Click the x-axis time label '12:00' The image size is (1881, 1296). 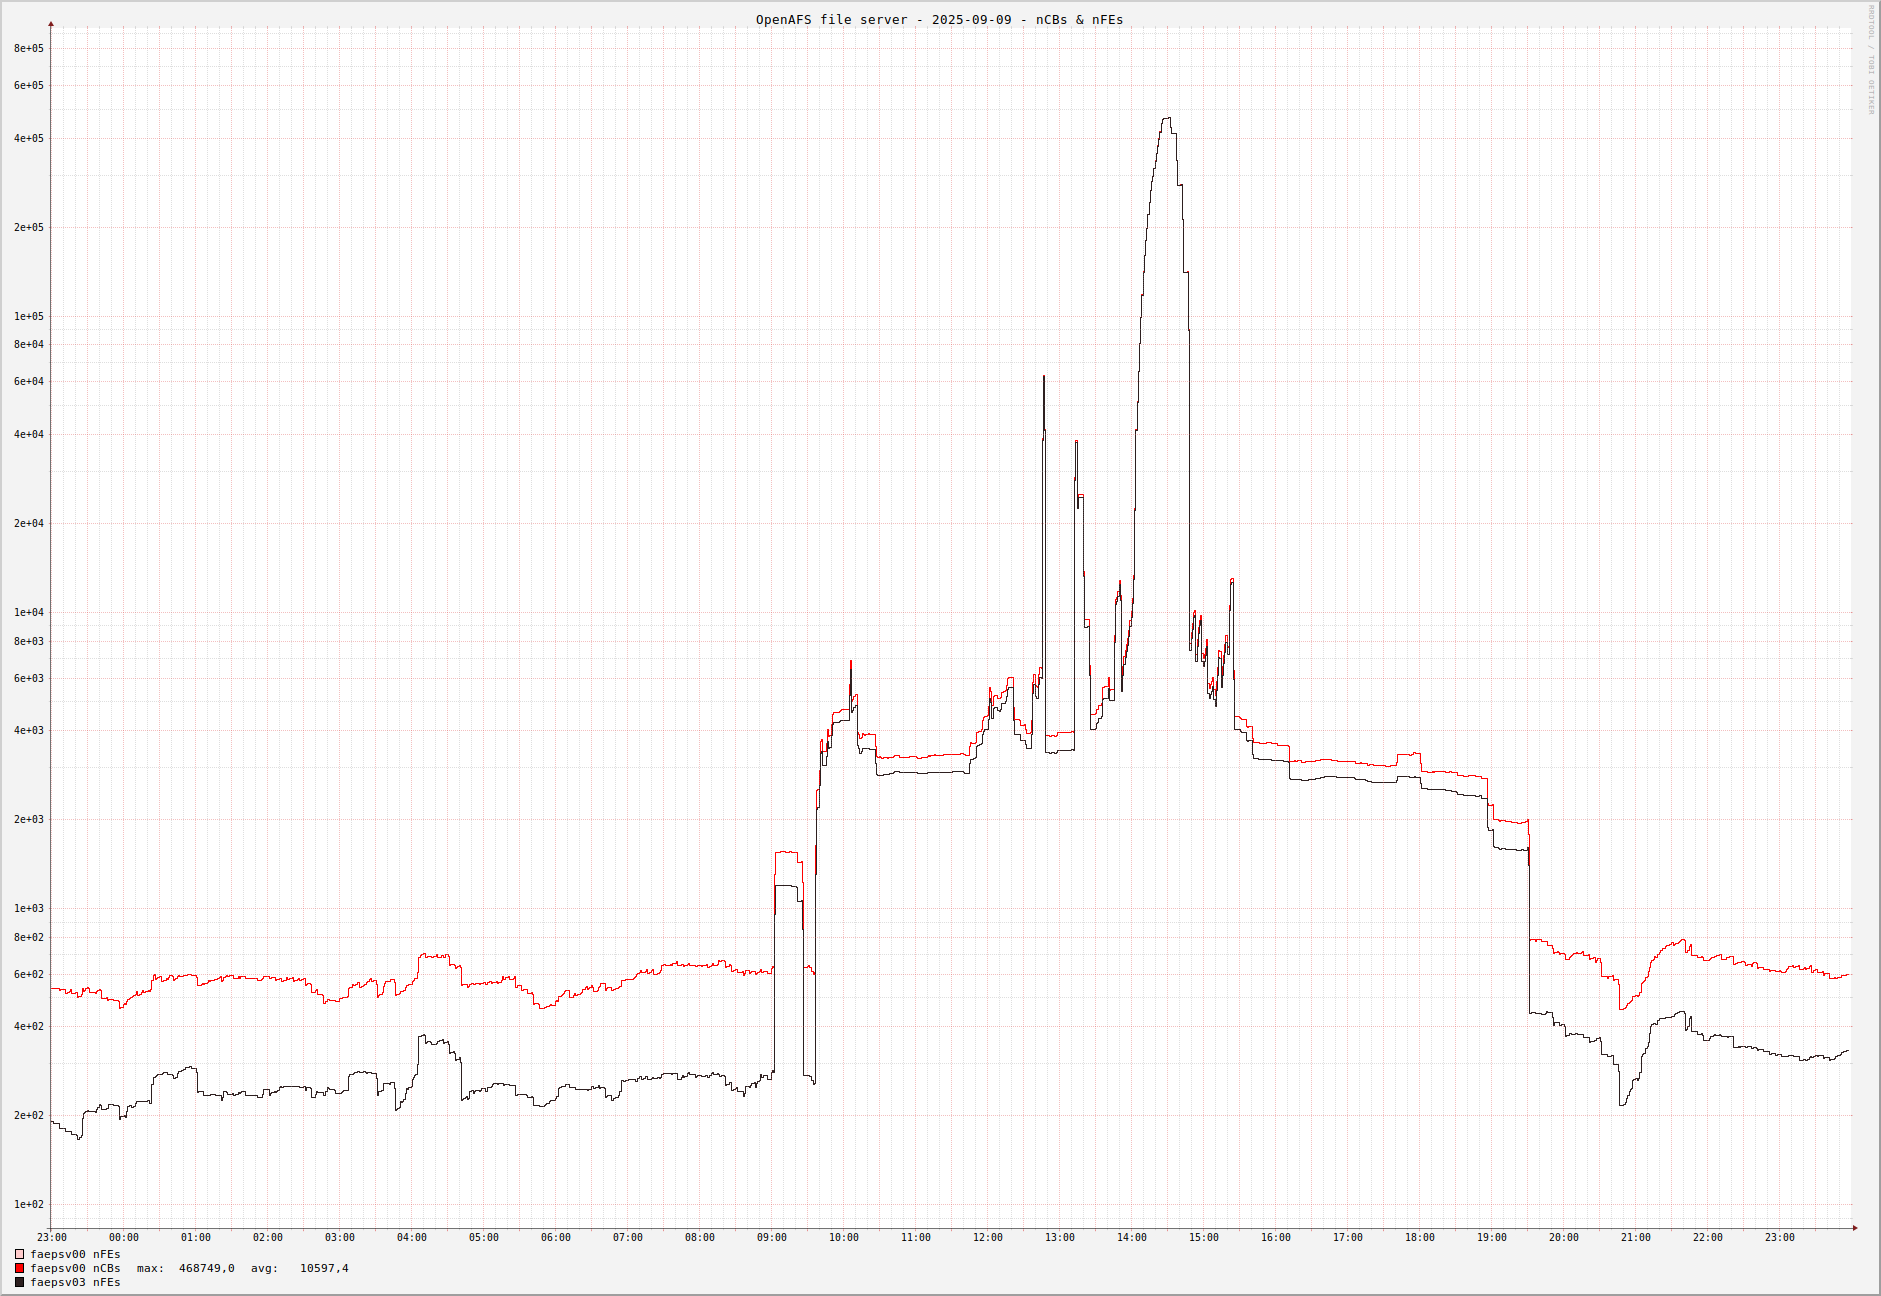point(988,1238)
